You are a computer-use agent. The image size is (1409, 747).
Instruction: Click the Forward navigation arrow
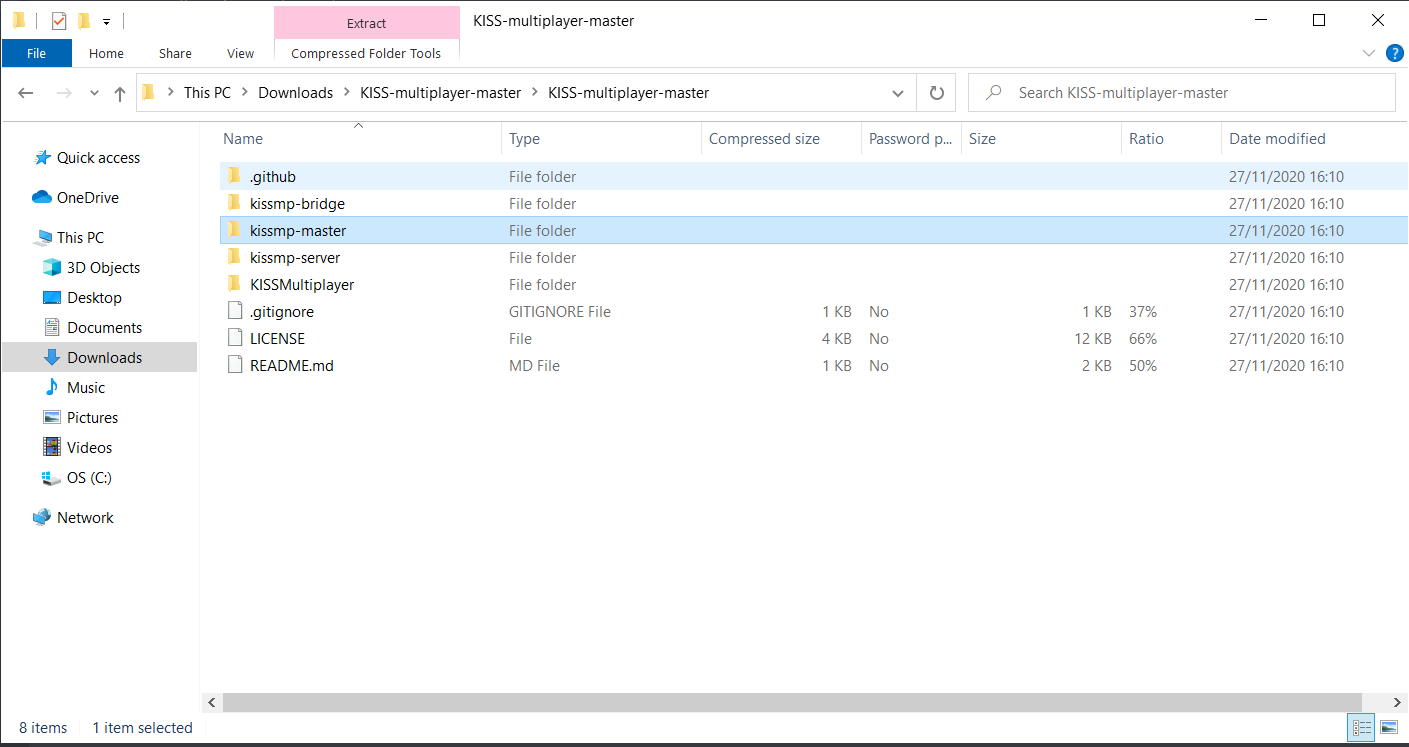pyautogui.click(x=63, y=93)
